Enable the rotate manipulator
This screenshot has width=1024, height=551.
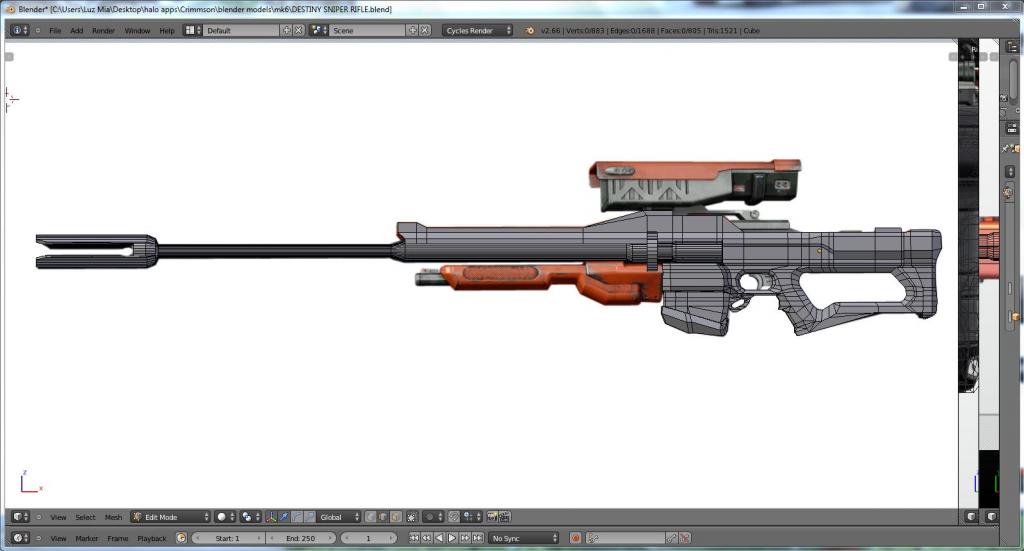click(x=296, y=516)
